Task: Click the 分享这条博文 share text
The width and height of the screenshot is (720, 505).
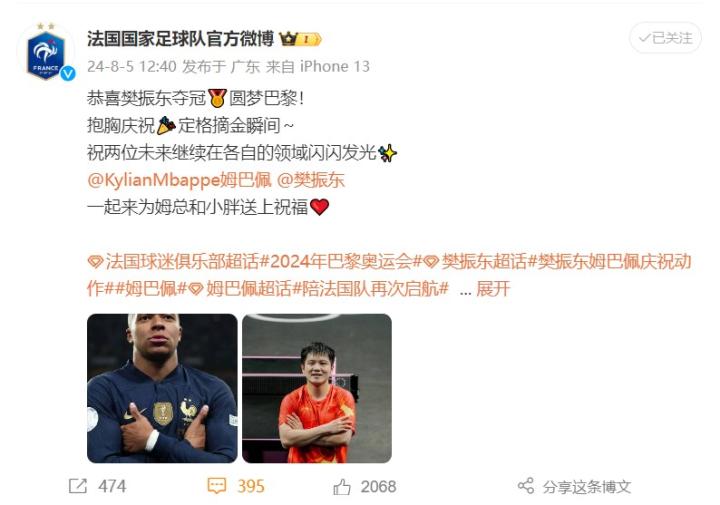Action: point(586,487)
